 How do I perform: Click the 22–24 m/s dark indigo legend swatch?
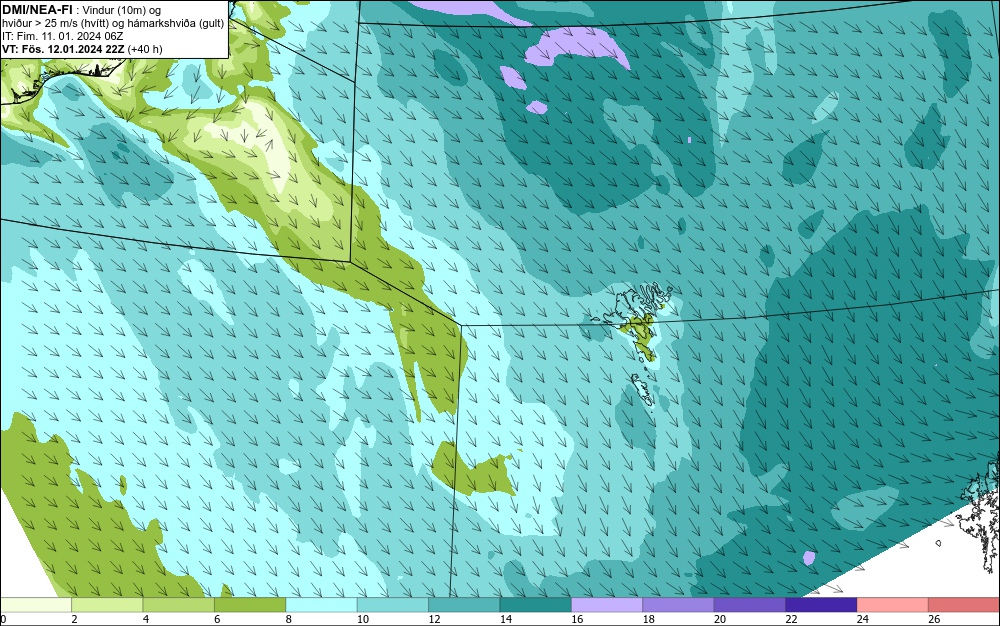point(821,605)
